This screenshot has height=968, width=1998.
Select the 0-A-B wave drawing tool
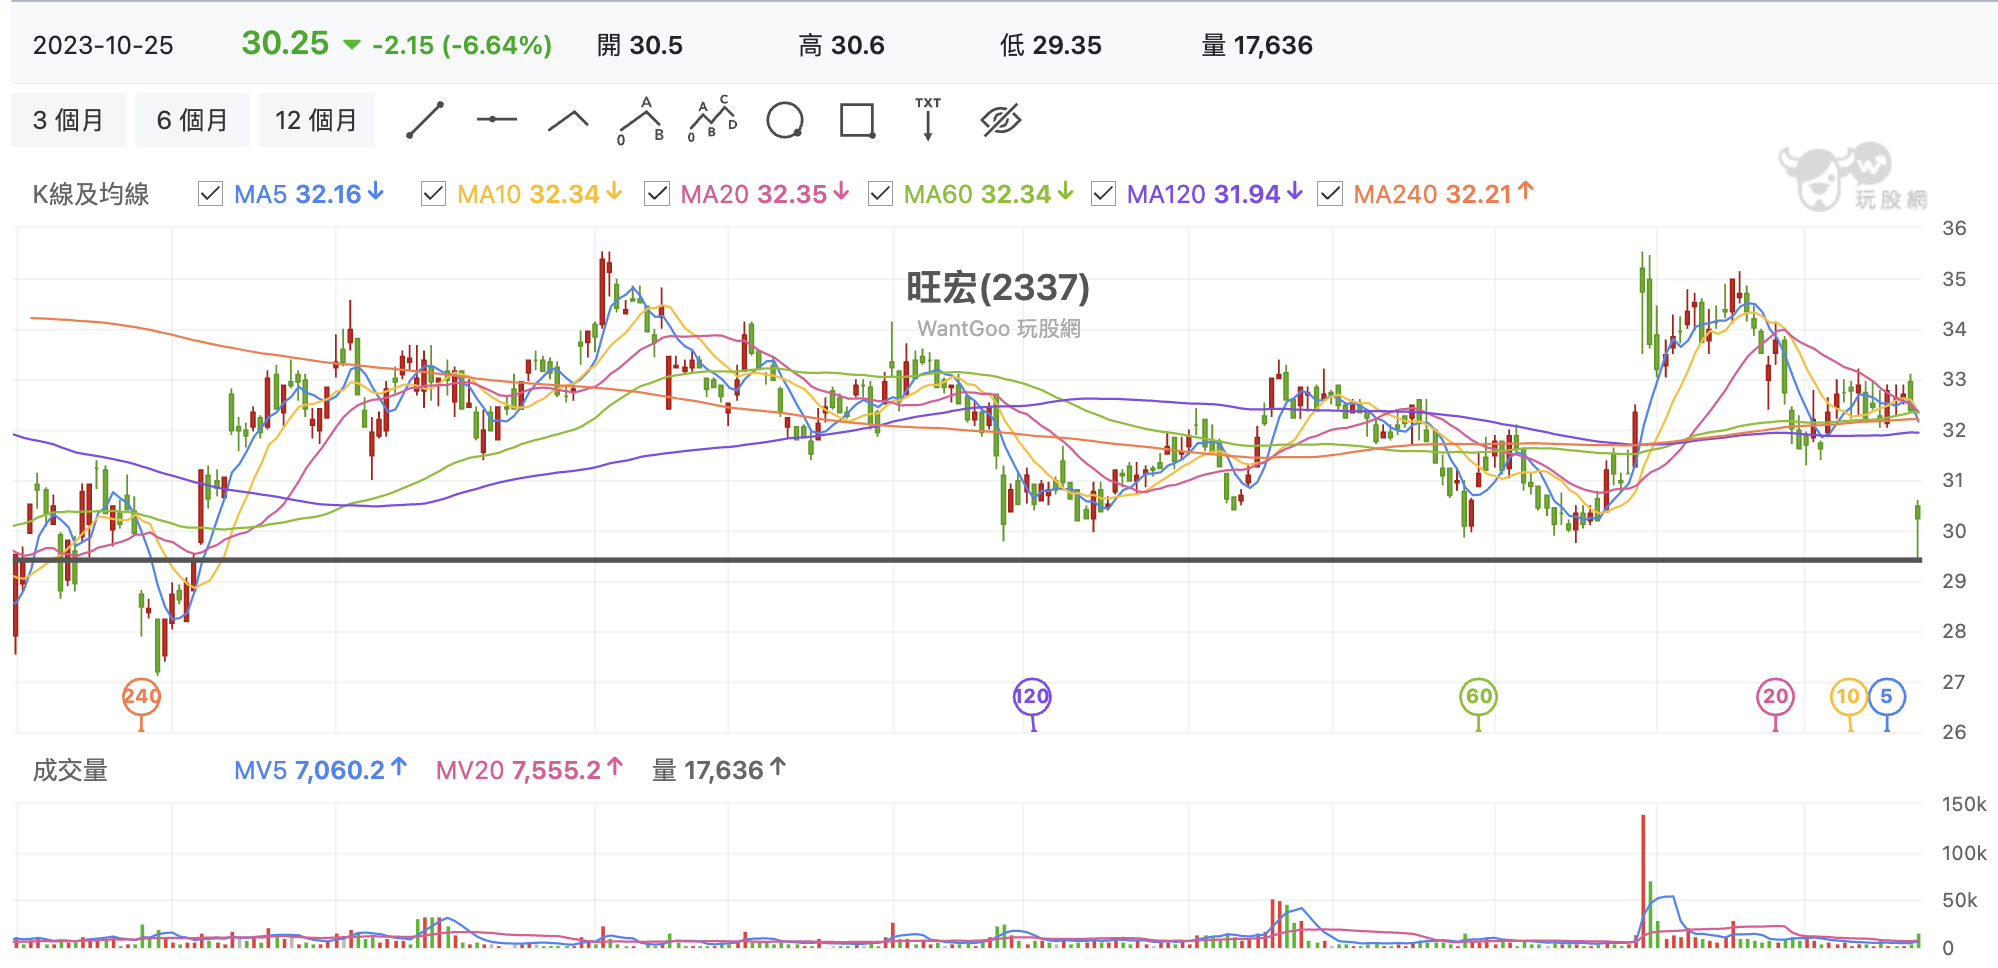pyautogui.click(x=641, y=121)
